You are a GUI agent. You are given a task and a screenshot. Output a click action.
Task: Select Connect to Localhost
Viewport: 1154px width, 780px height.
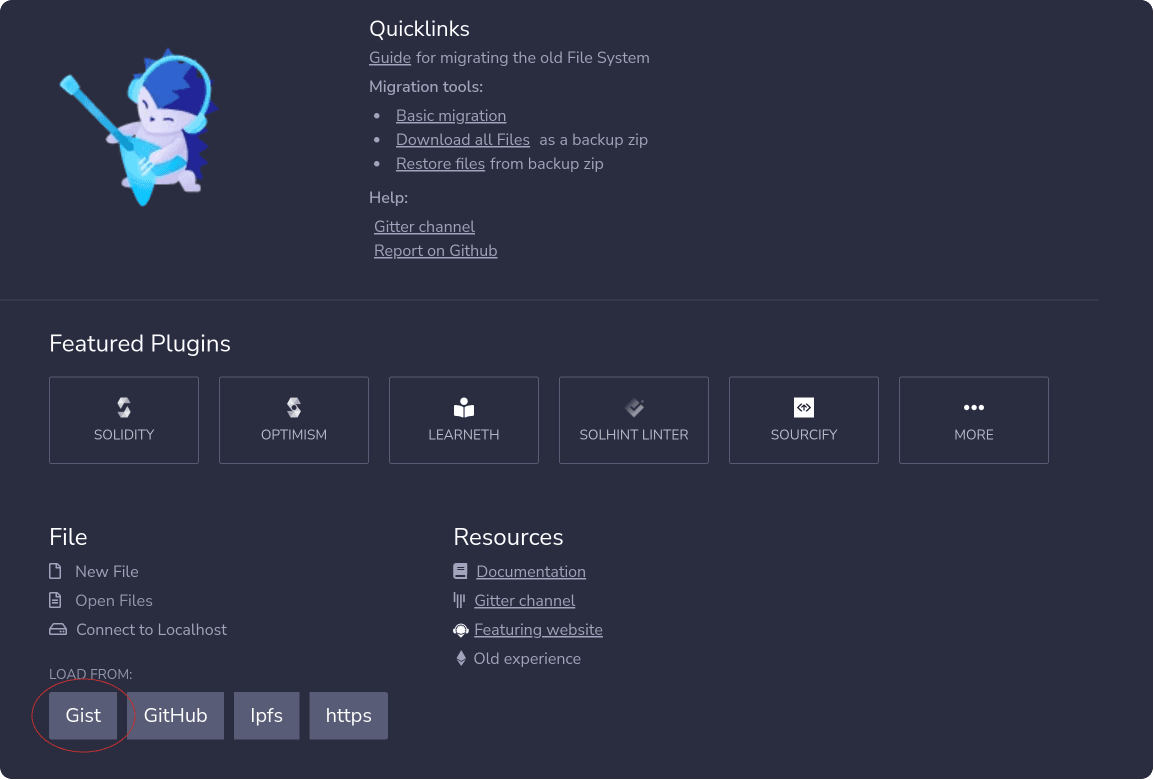pos(152,630)
